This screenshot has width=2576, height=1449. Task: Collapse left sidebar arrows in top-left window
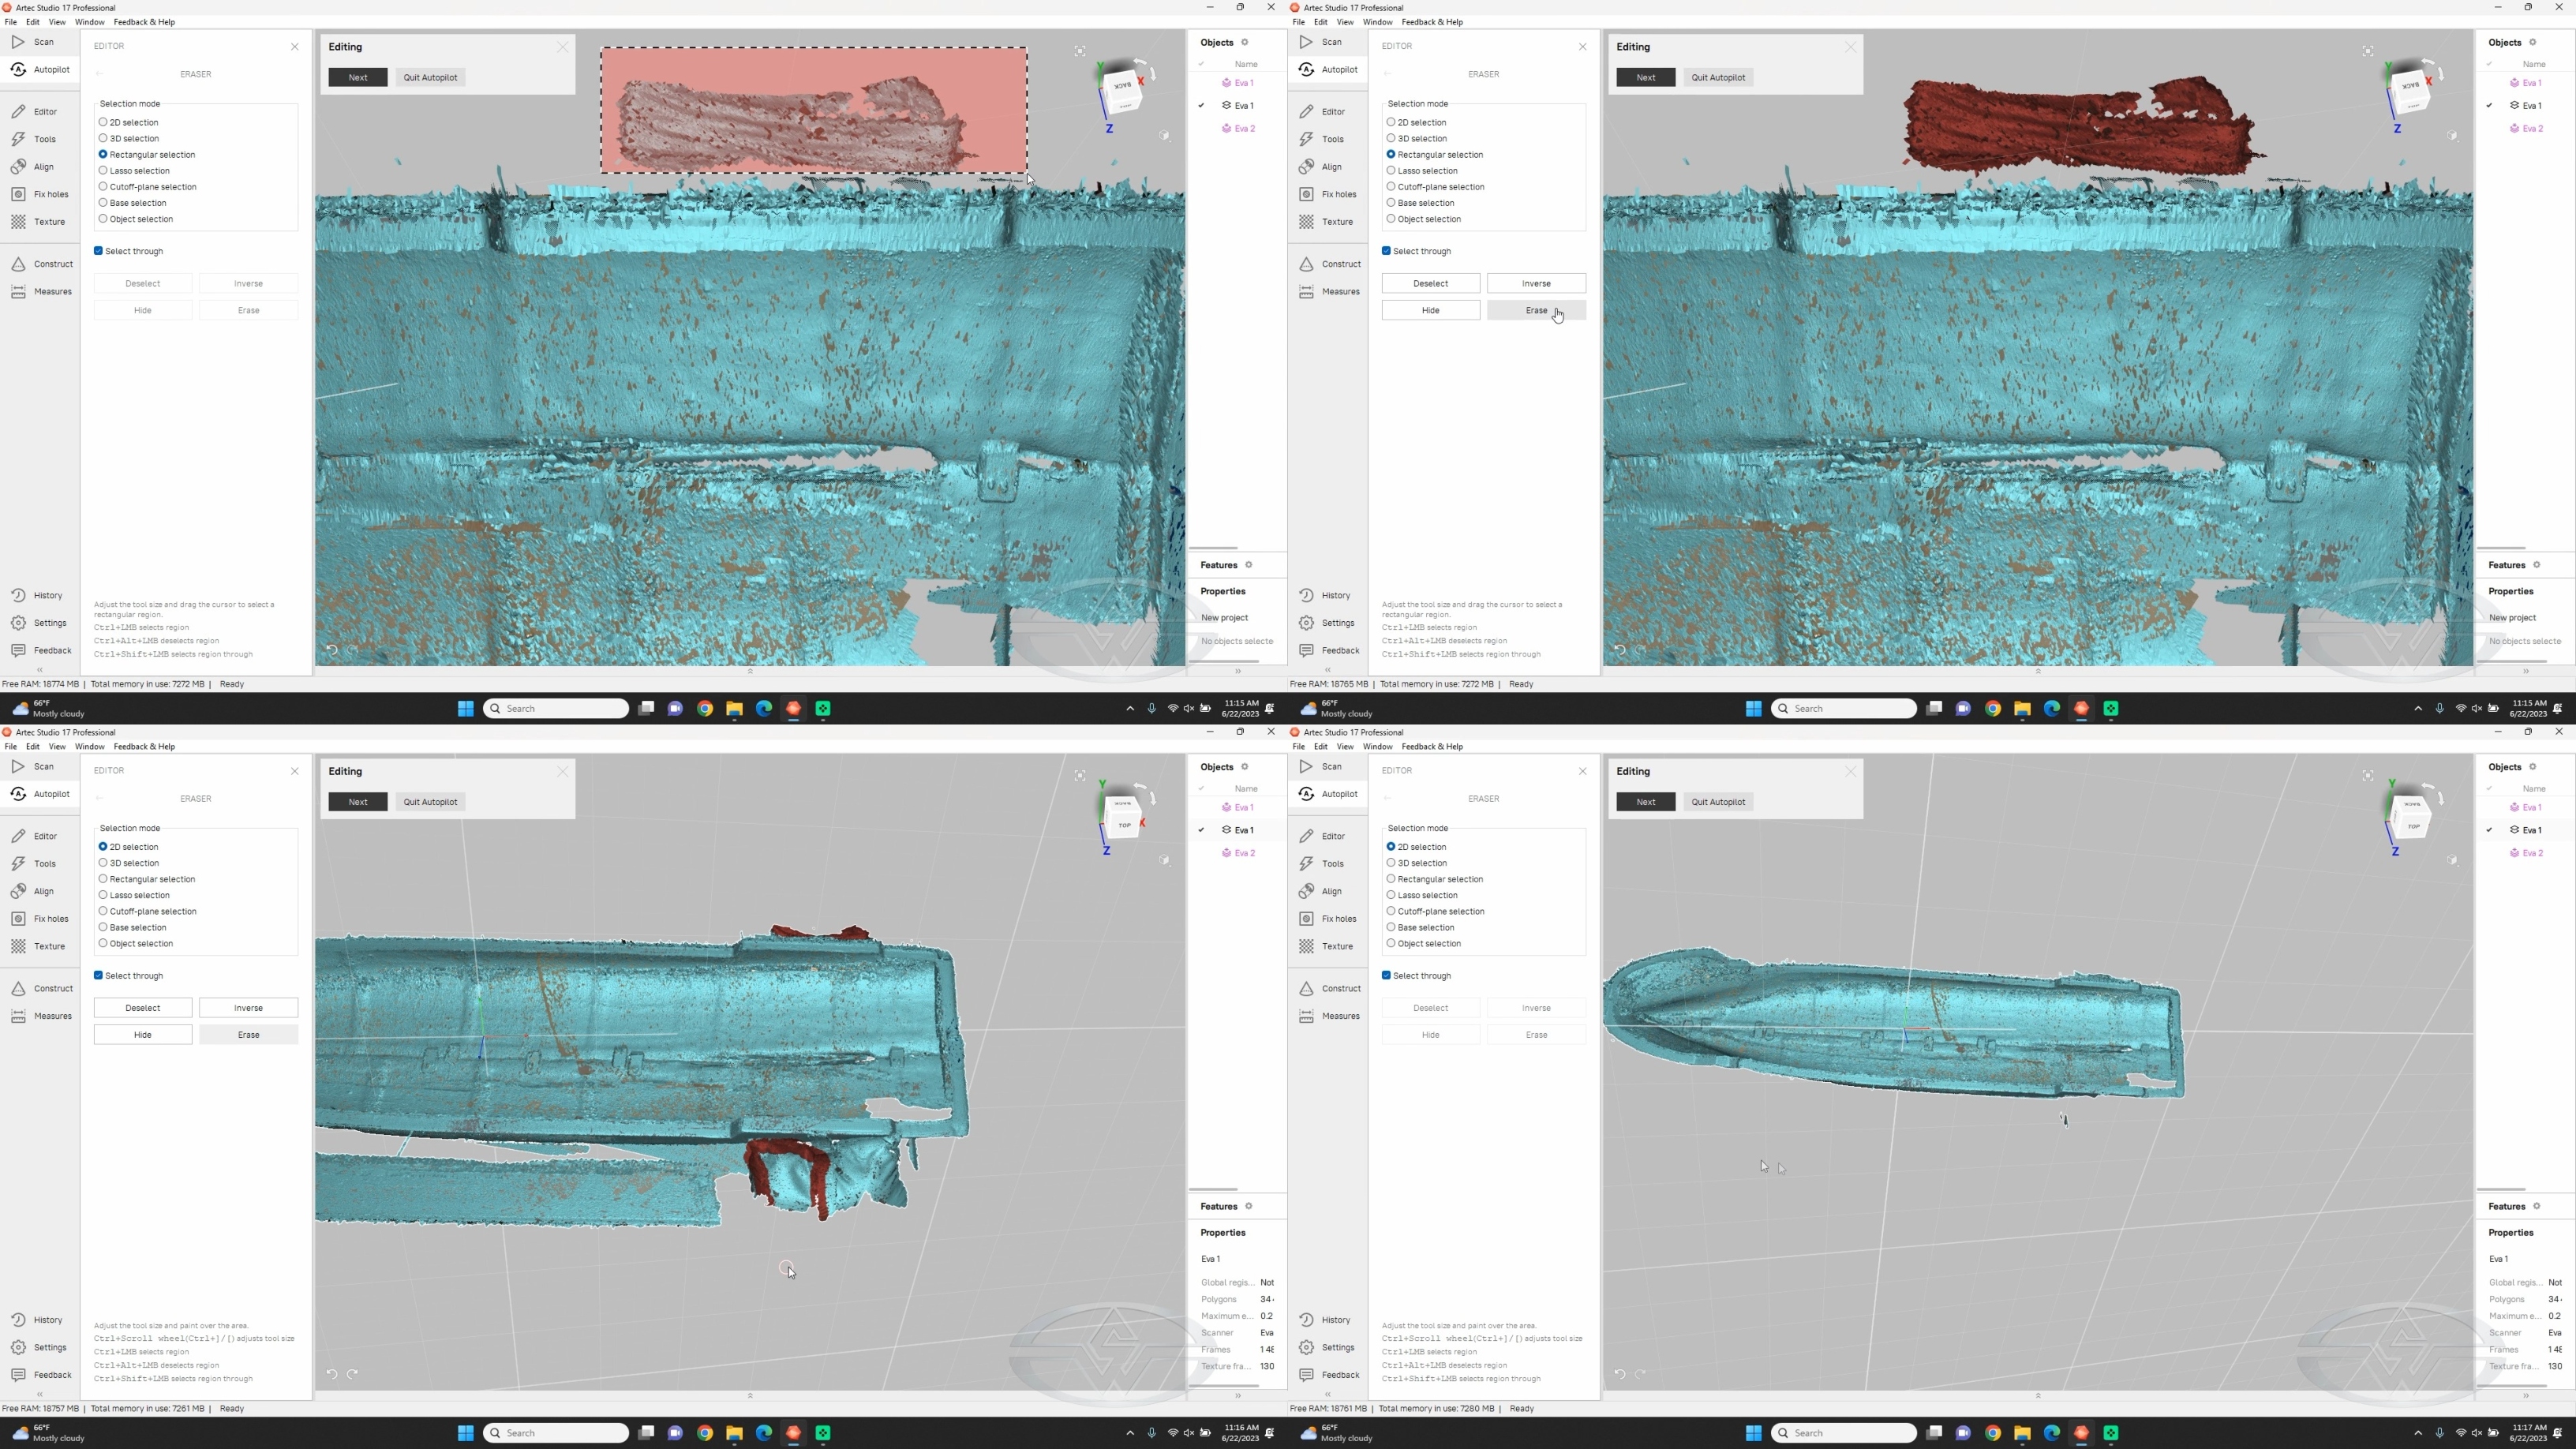[x=40, y=670]
